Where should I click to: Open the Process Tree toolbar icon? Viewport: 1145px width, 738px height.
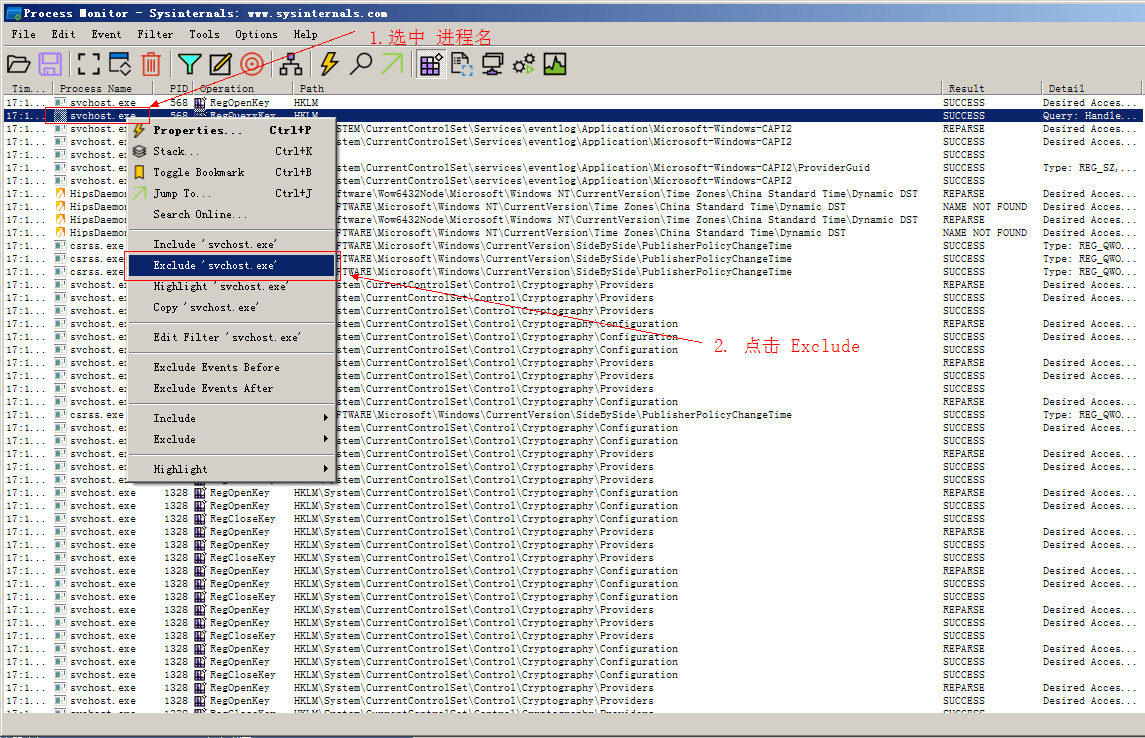coord(291,64)
